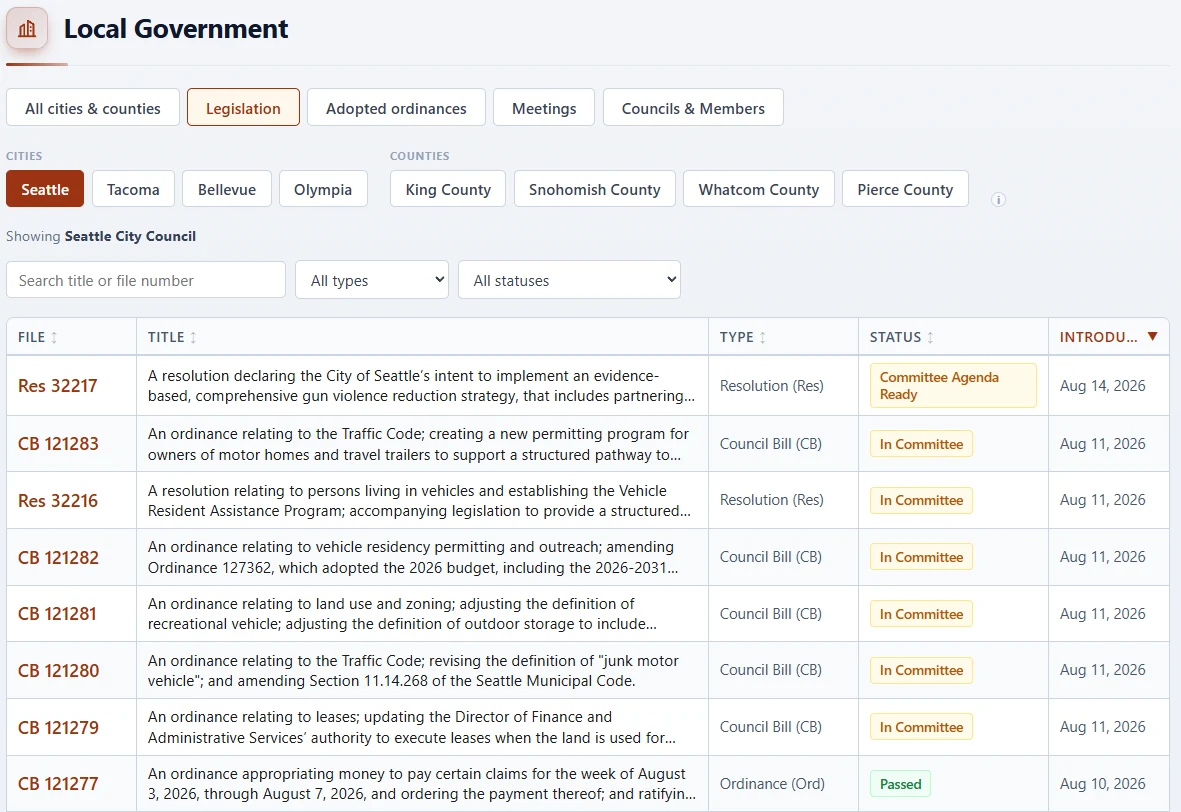Viewport: 1181px width, 812px height.
Task: Click the Local Government building icon
Action: (27, 29)
